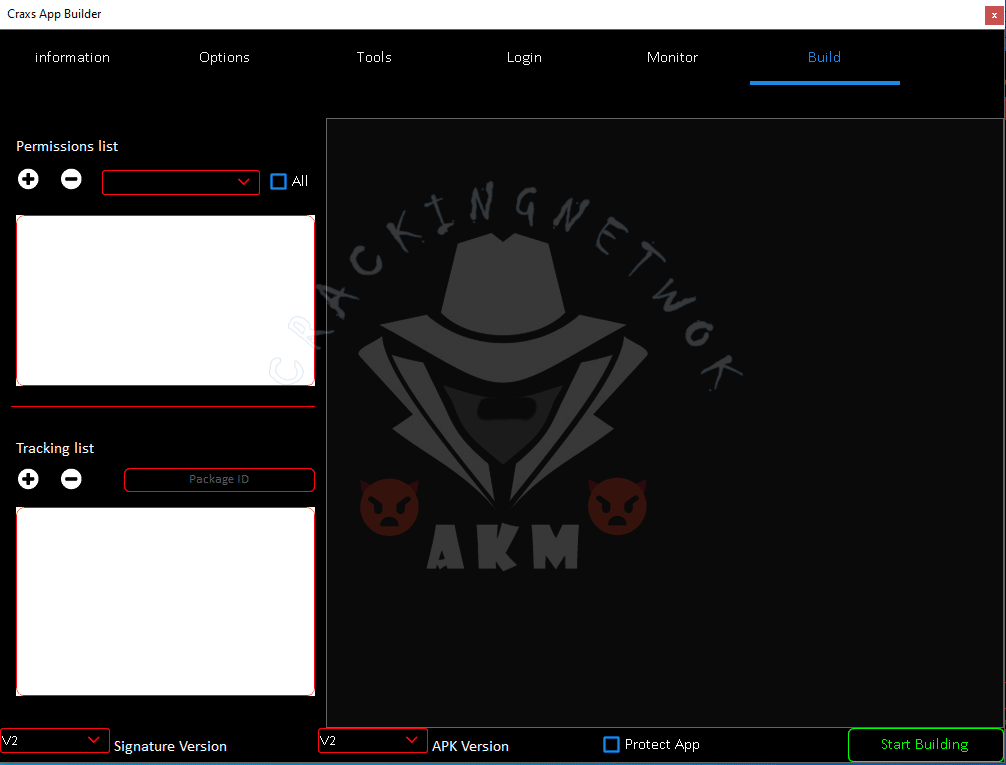1006x765 pixels.
Task: Open the Options tab
Action: pos(224,58)
